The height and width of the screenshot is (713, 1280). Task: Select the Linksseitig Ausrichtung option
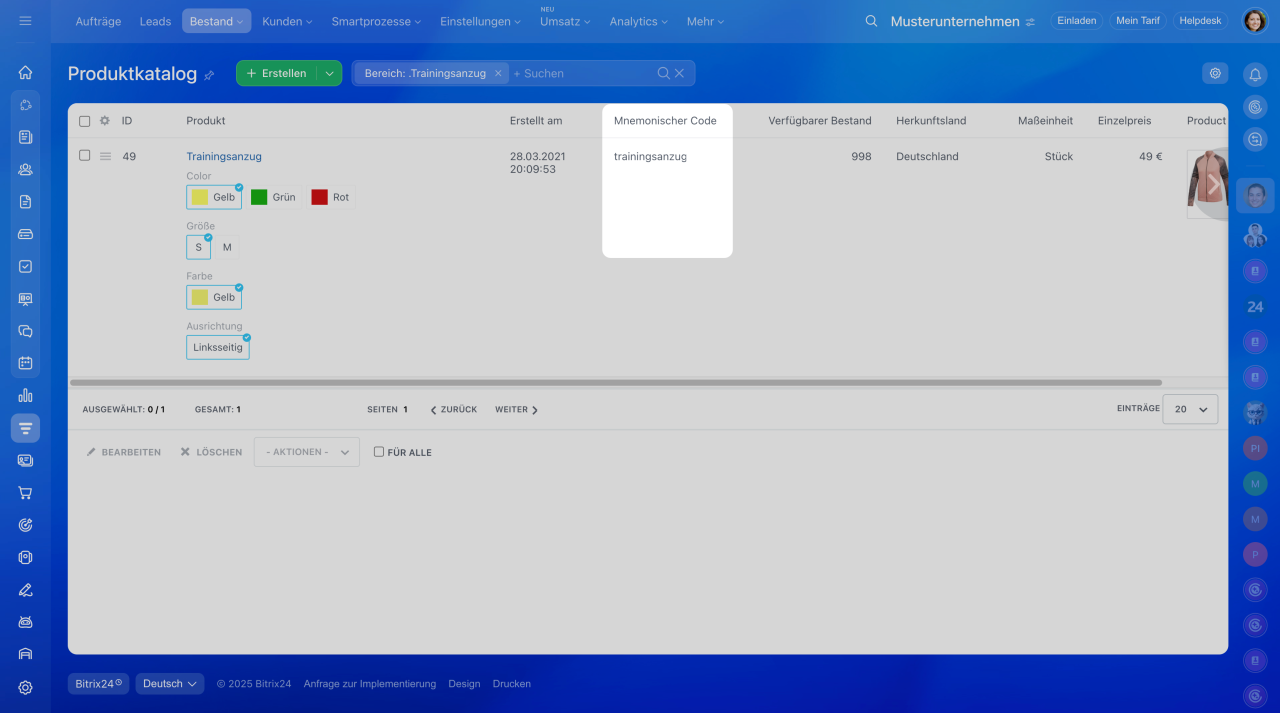tap(218, 347)
